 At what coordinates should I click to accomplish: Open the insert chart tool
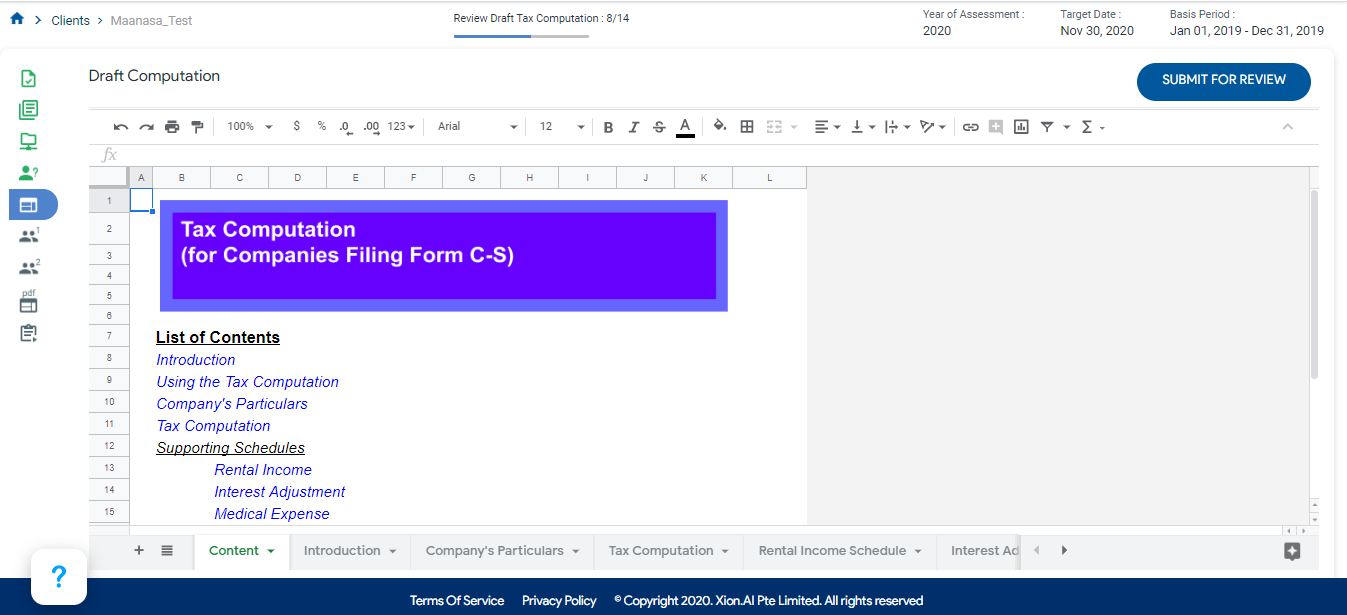coord(1021,127)
